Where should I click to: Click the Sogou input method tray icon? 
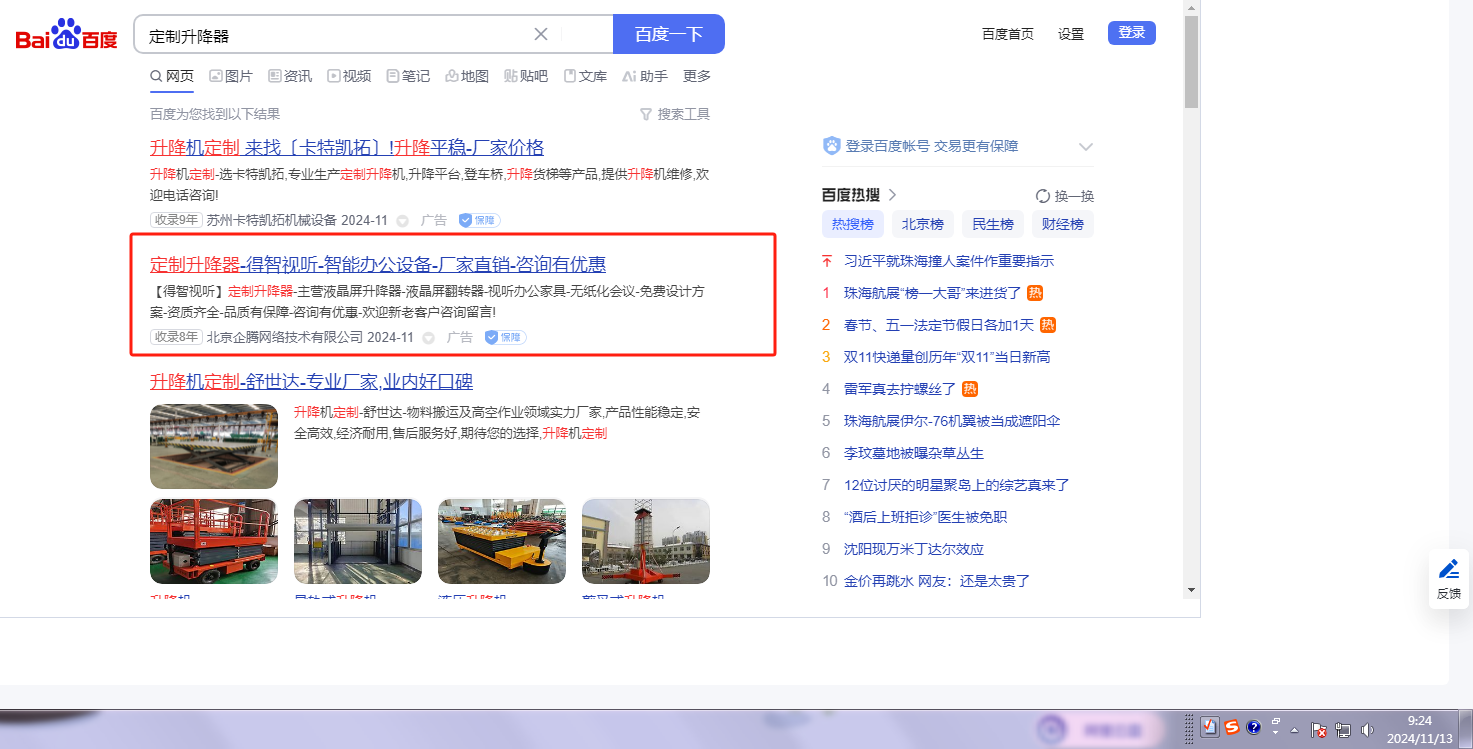(1232, 728)
